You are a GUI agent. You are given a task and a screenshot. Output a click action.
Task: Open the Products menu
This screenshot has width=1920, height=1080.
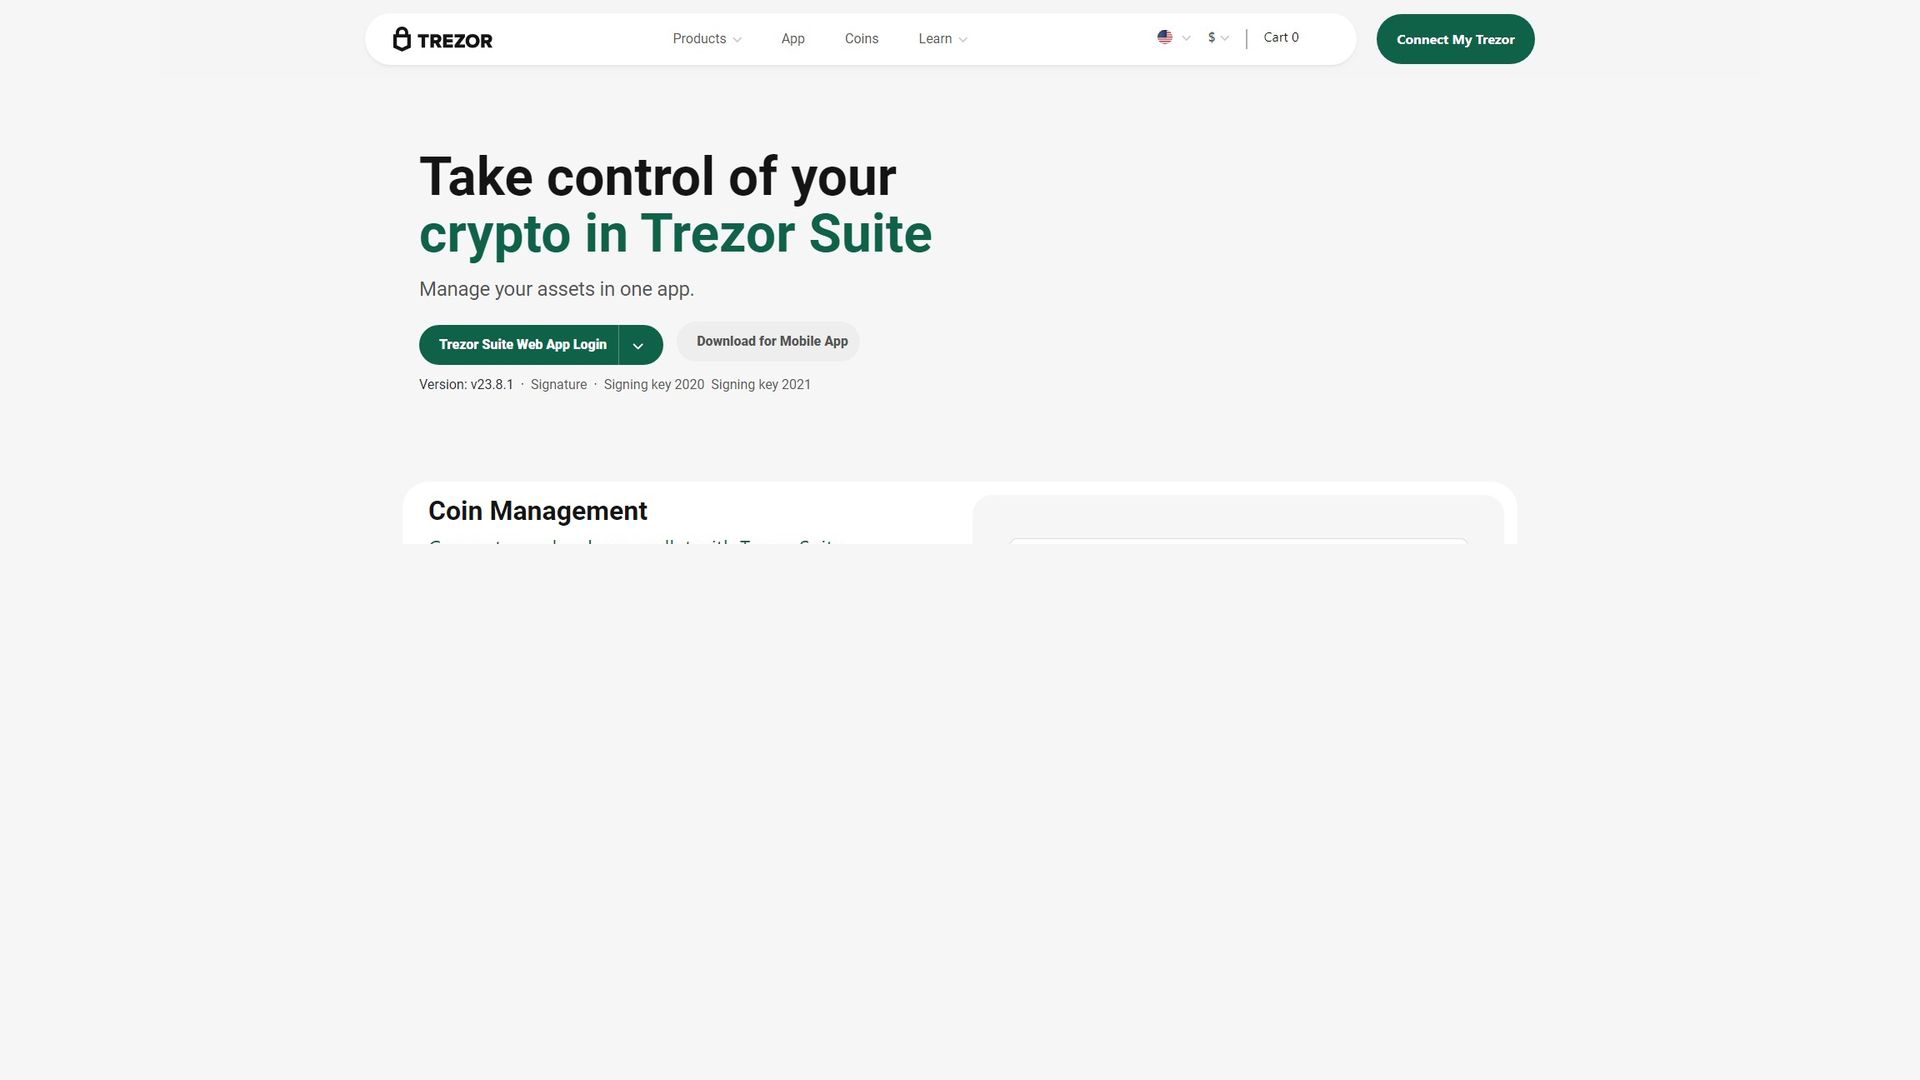[x=707, y=39]
